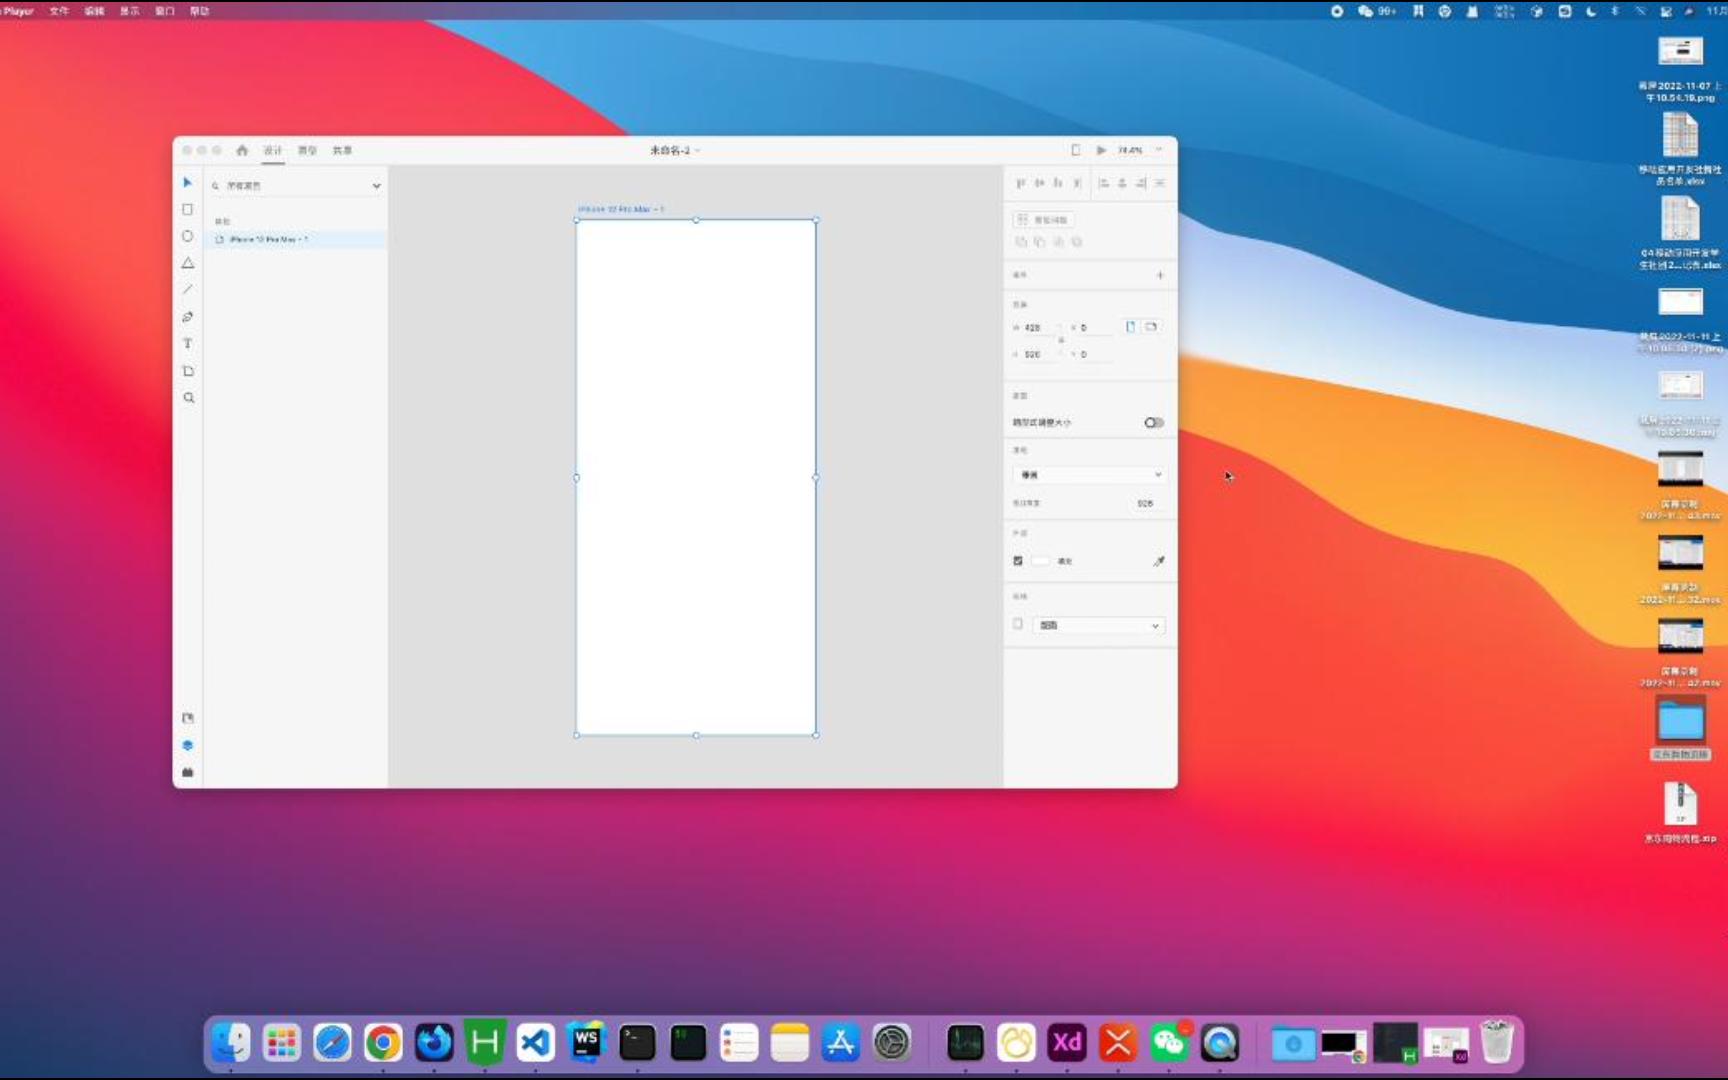Viewport: 1728px width, 1080px height.
Task: Click the Distribute Vertically icon
Action: (x=1077, y=183)
